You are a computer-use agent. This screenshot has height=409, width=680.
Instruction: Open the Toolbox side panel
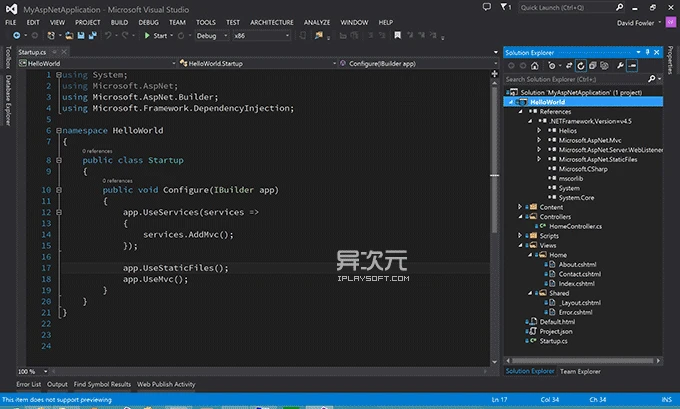(x=8, y=57)
